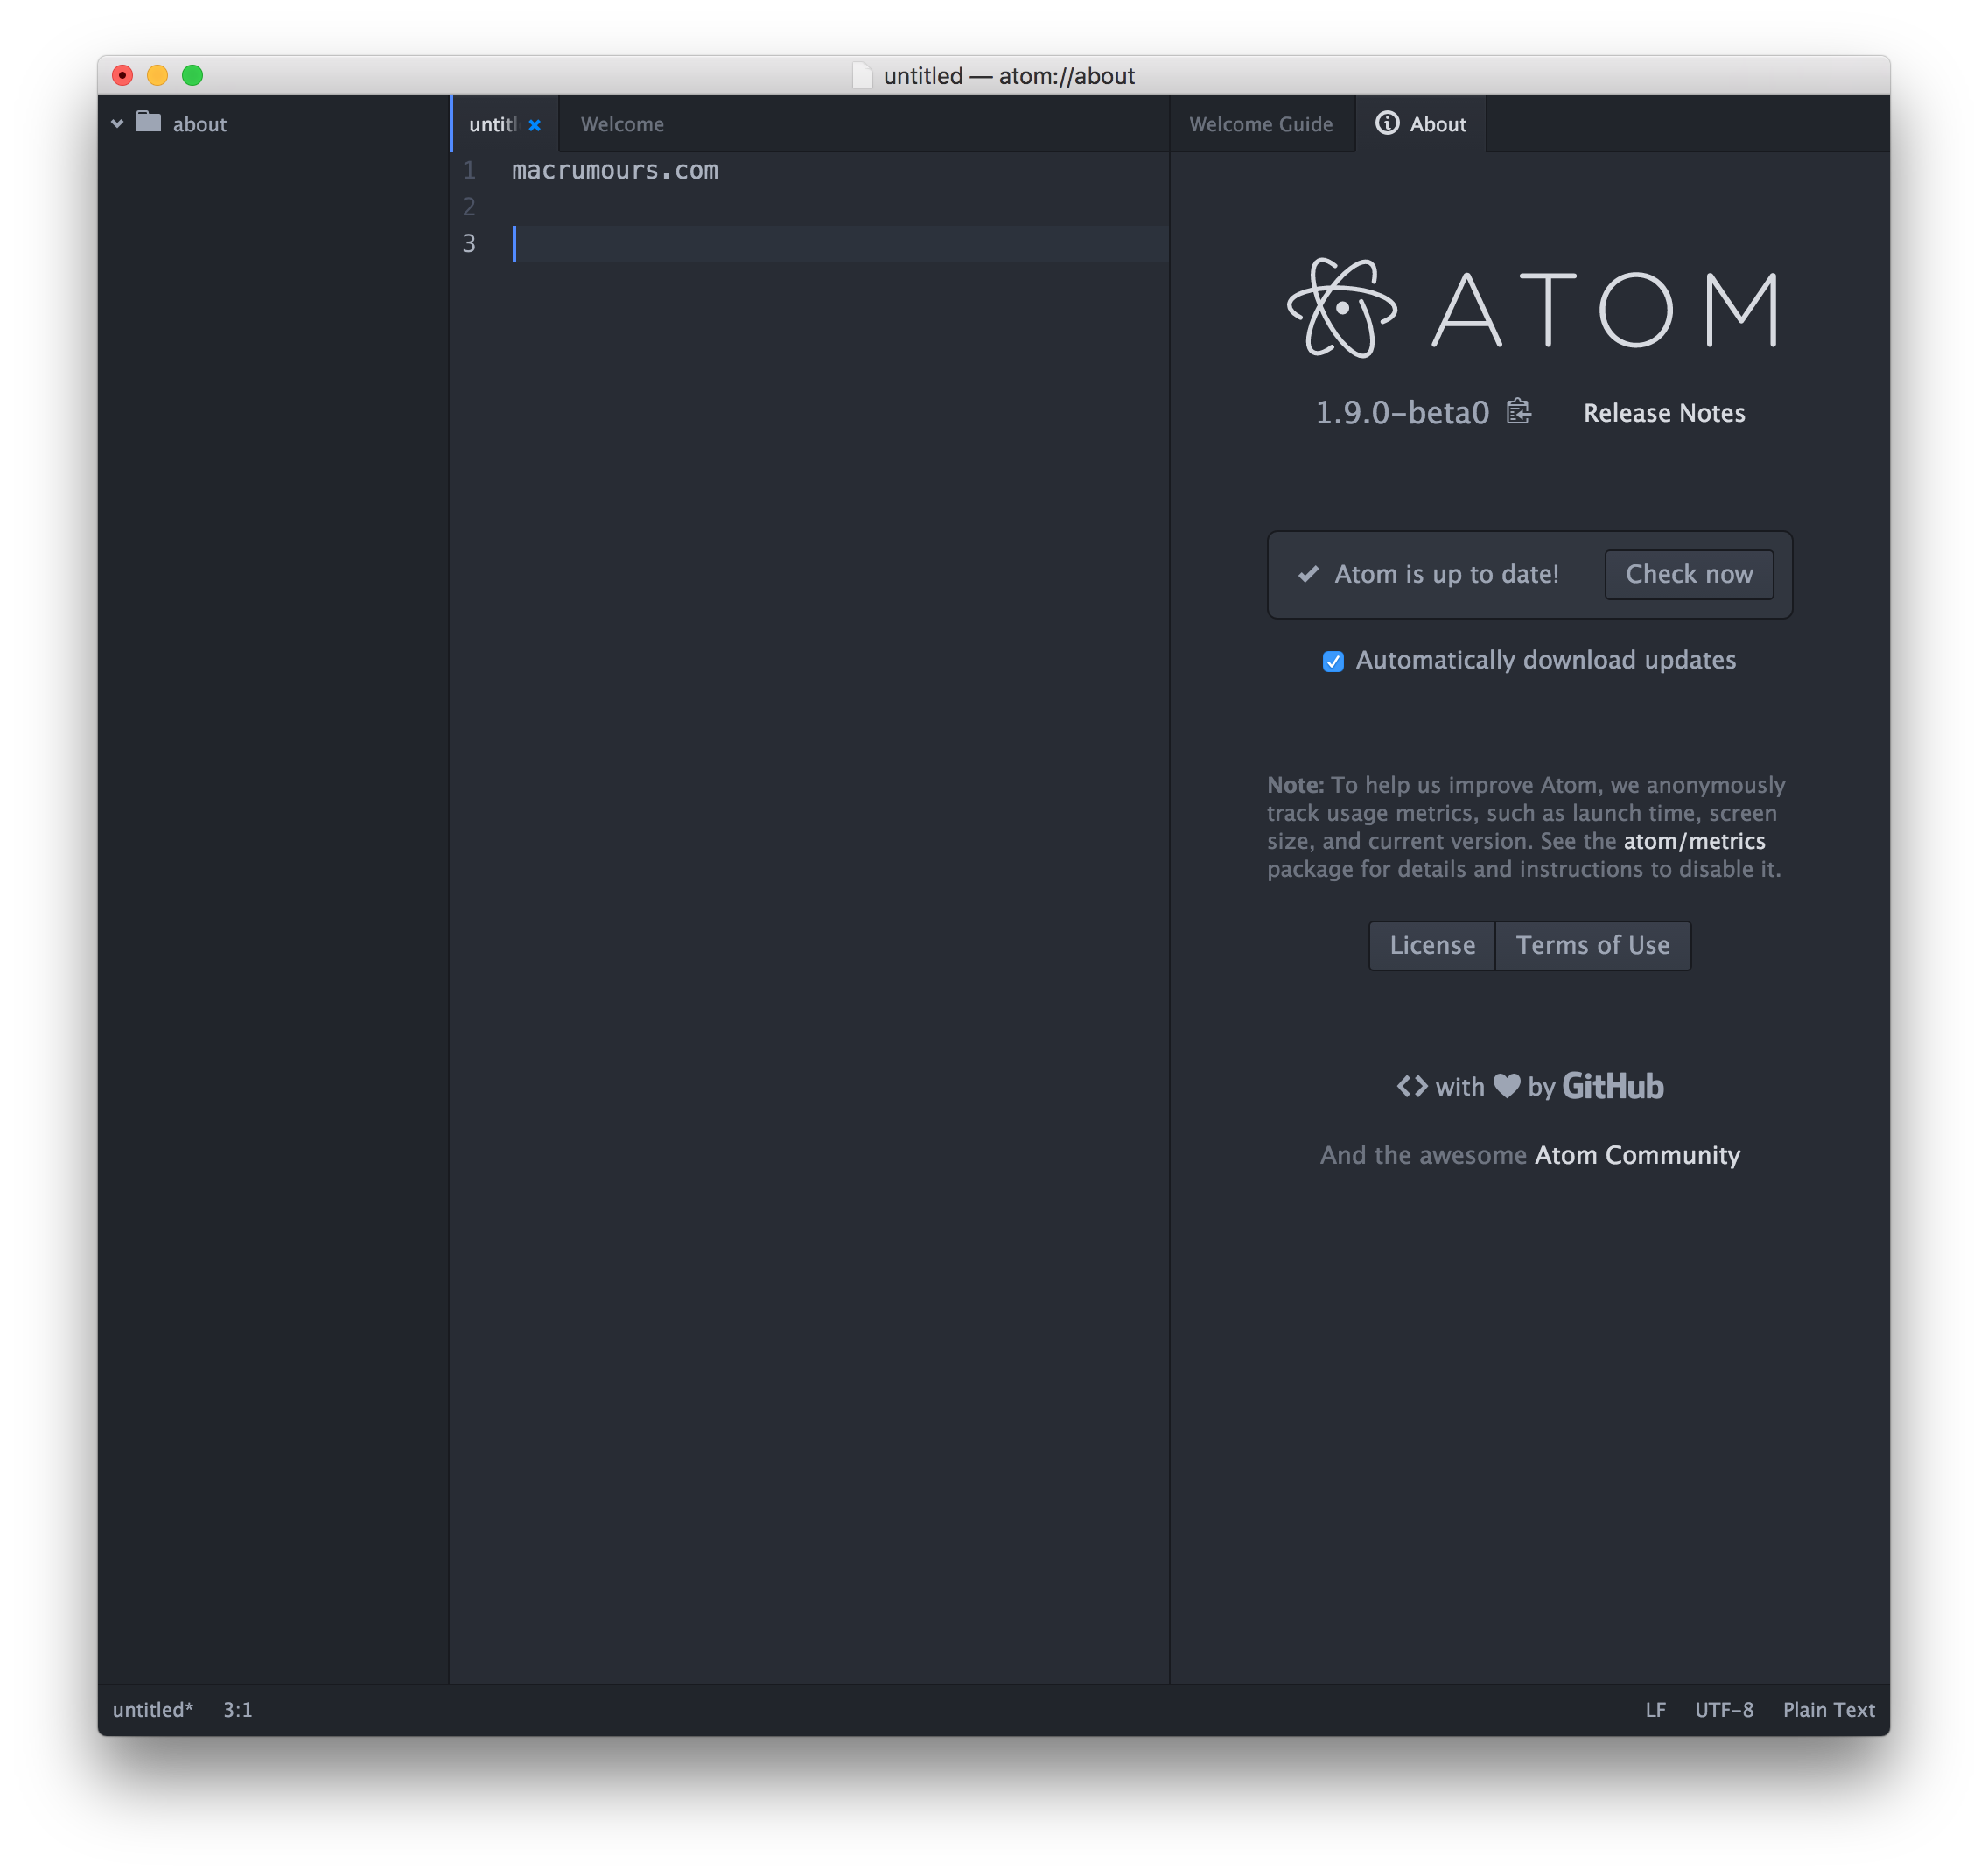Click the info icon on the About tab
The image size is (1988, 1876).
(x=1387, y=123)
